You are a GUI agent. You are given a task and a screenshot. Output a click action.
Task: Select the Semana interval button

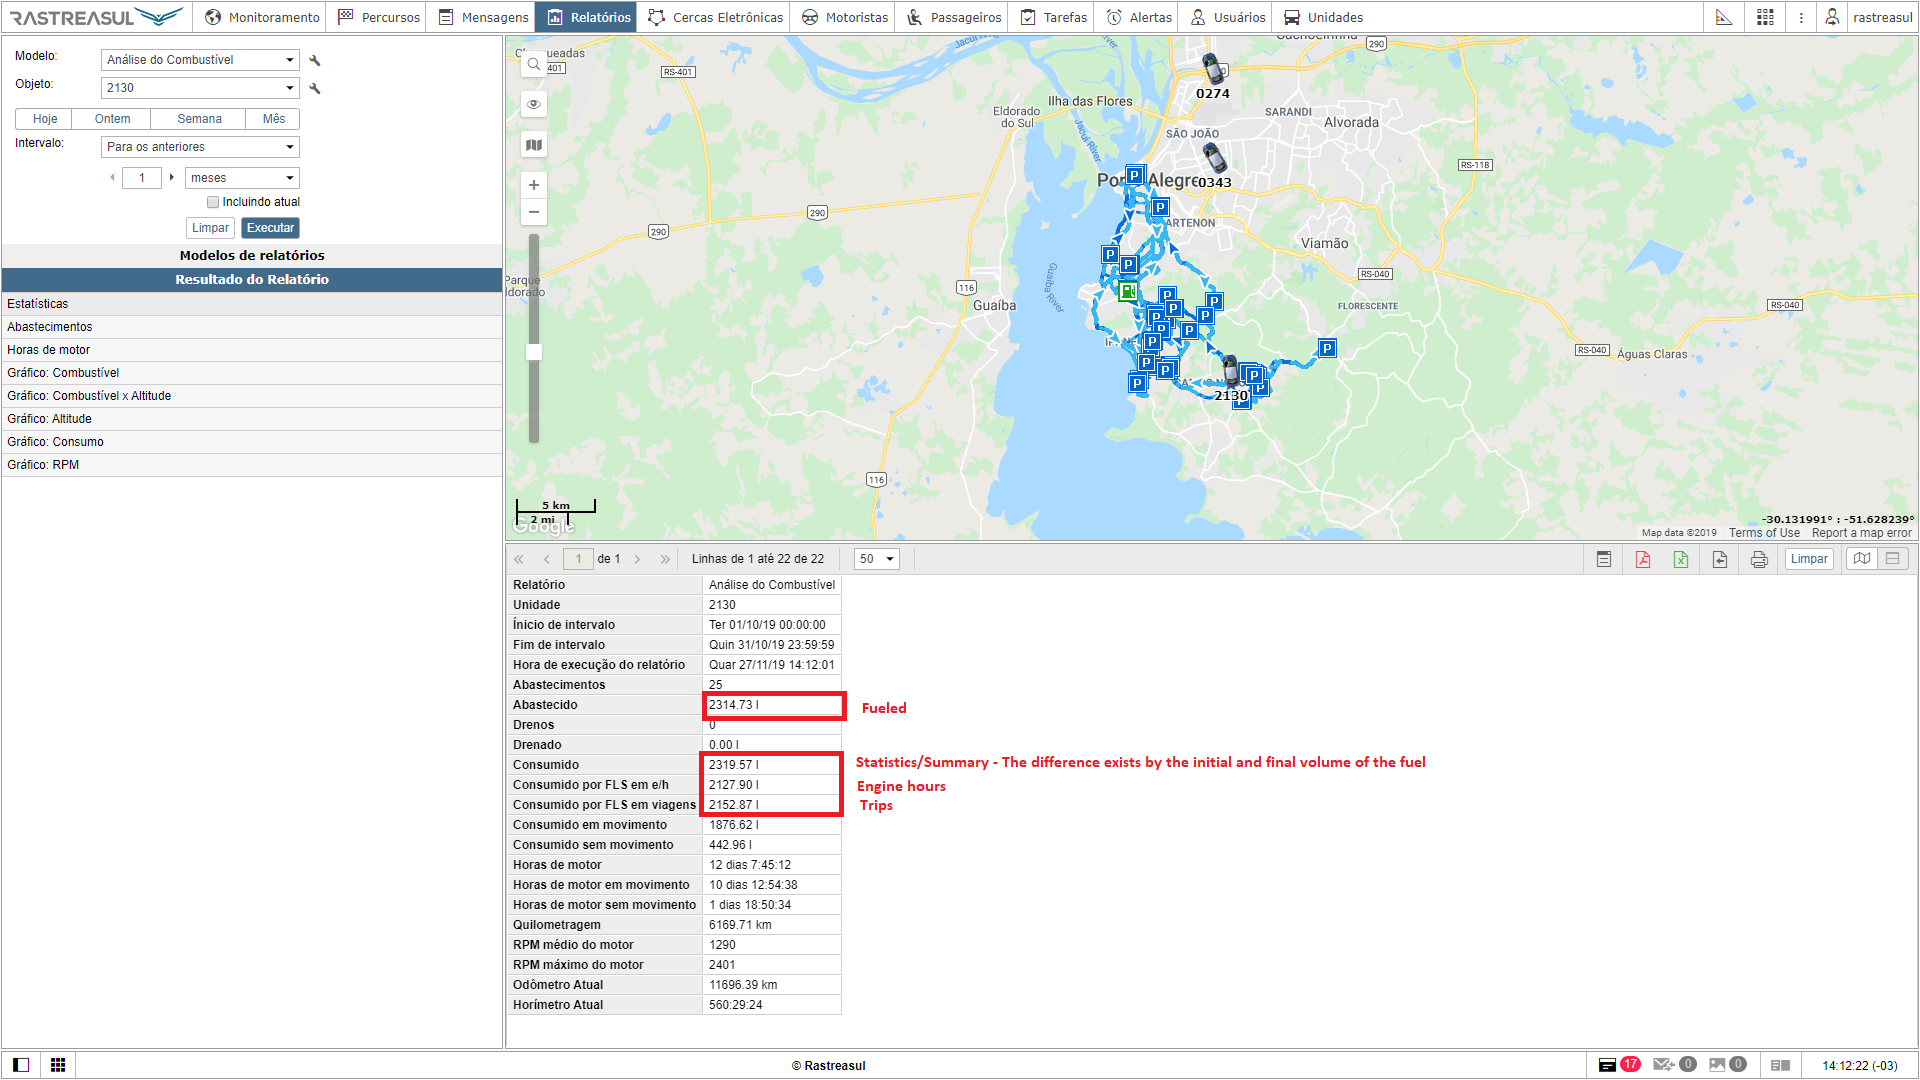coord(199,119)
